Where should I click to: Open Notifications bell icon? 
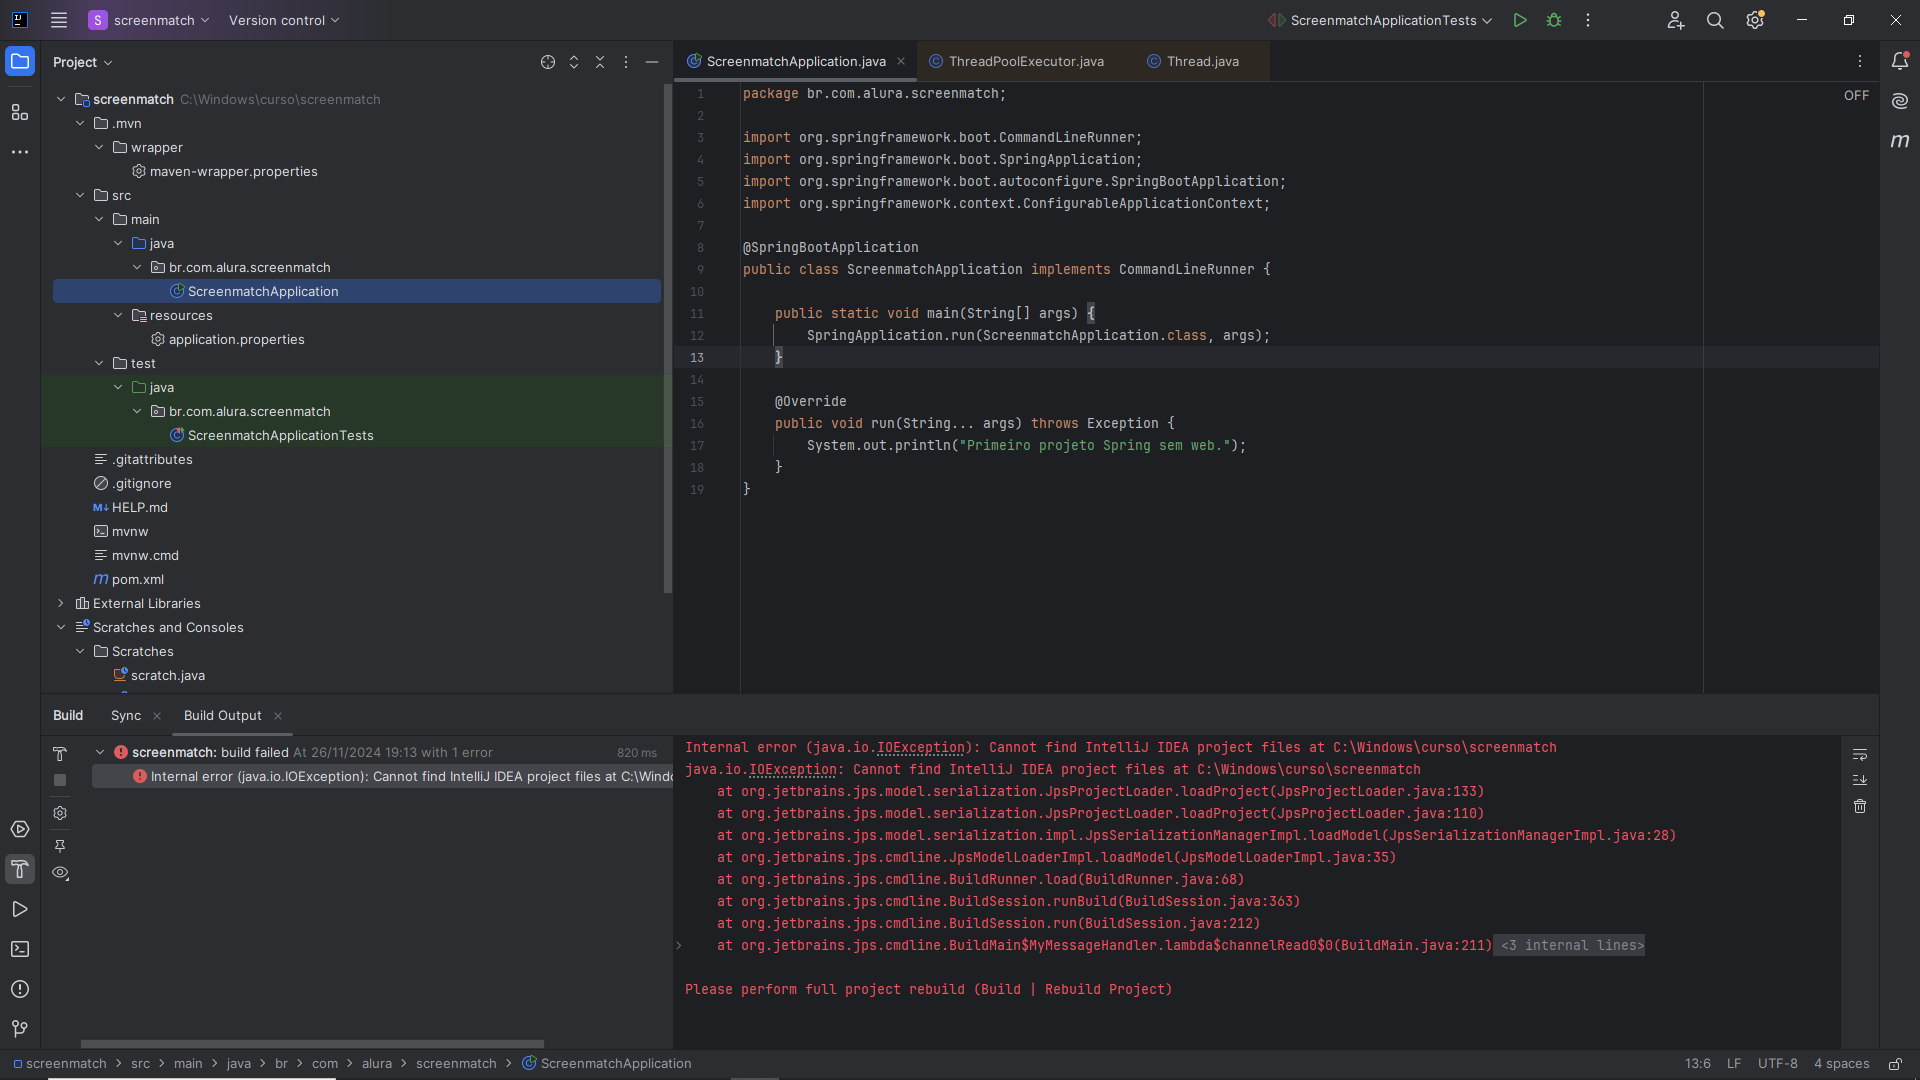click(x=1900, y=61)
